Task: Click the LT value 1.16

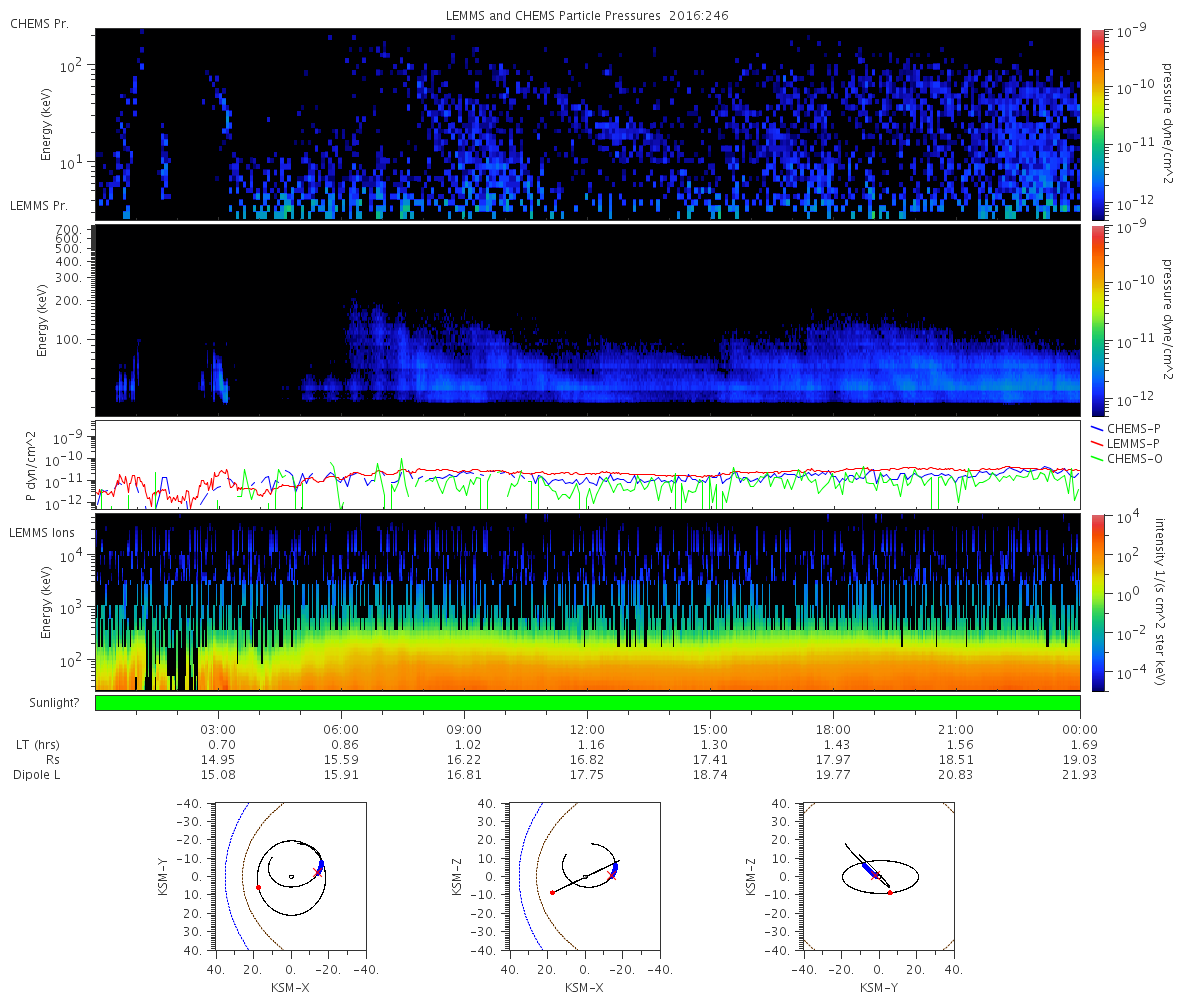Action: [x=592, y=745]
